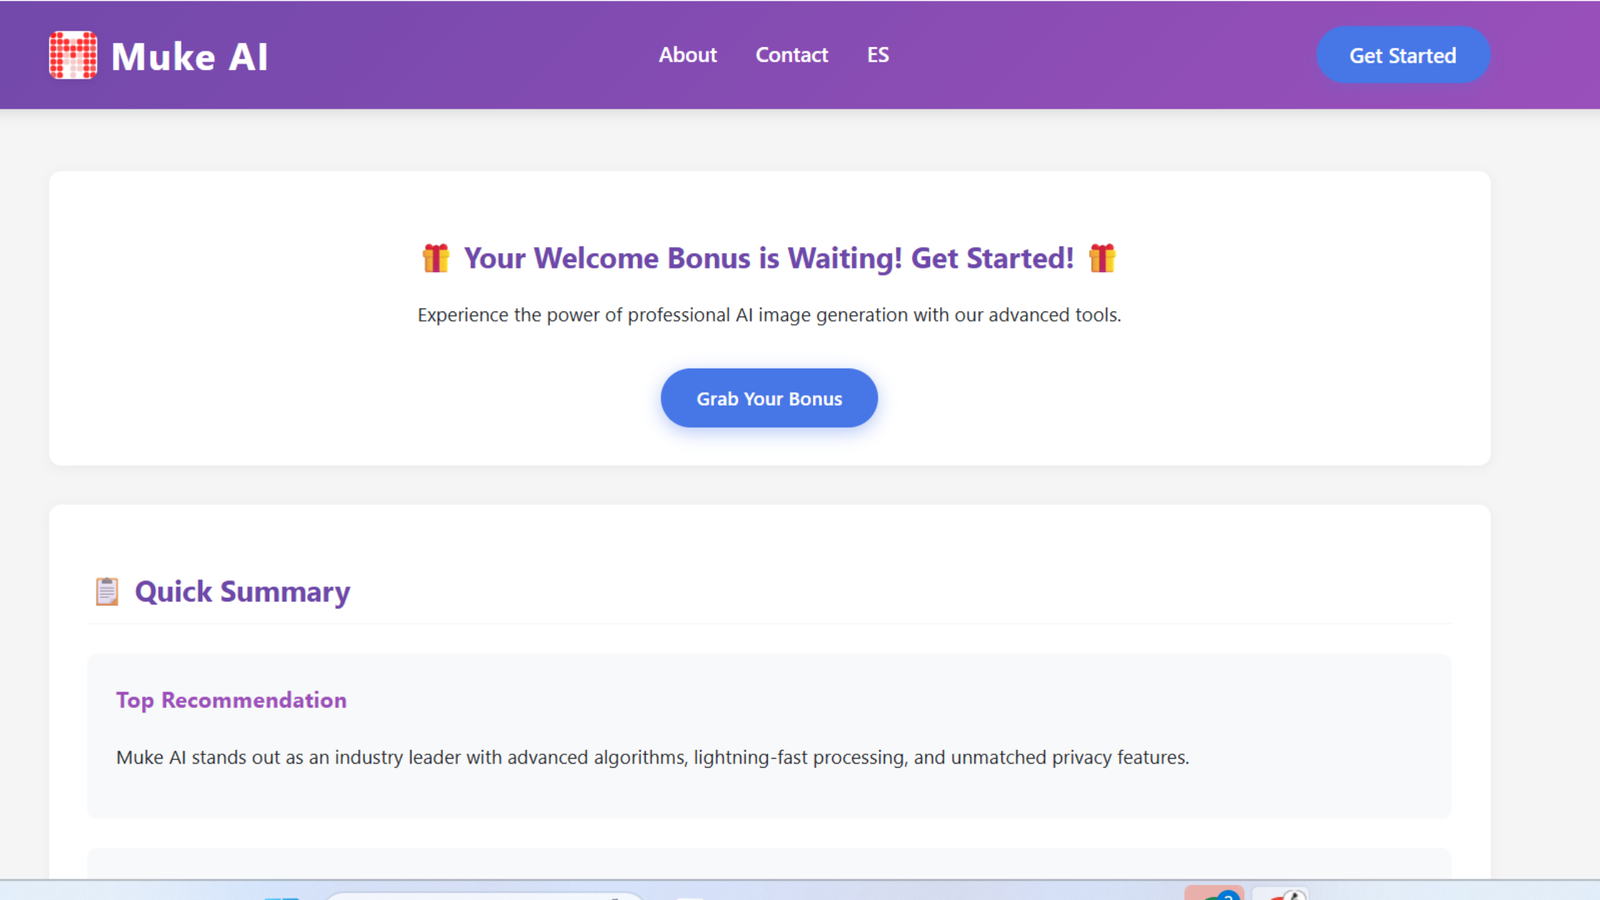Click the Top Recommendation heading

point(231,700)
